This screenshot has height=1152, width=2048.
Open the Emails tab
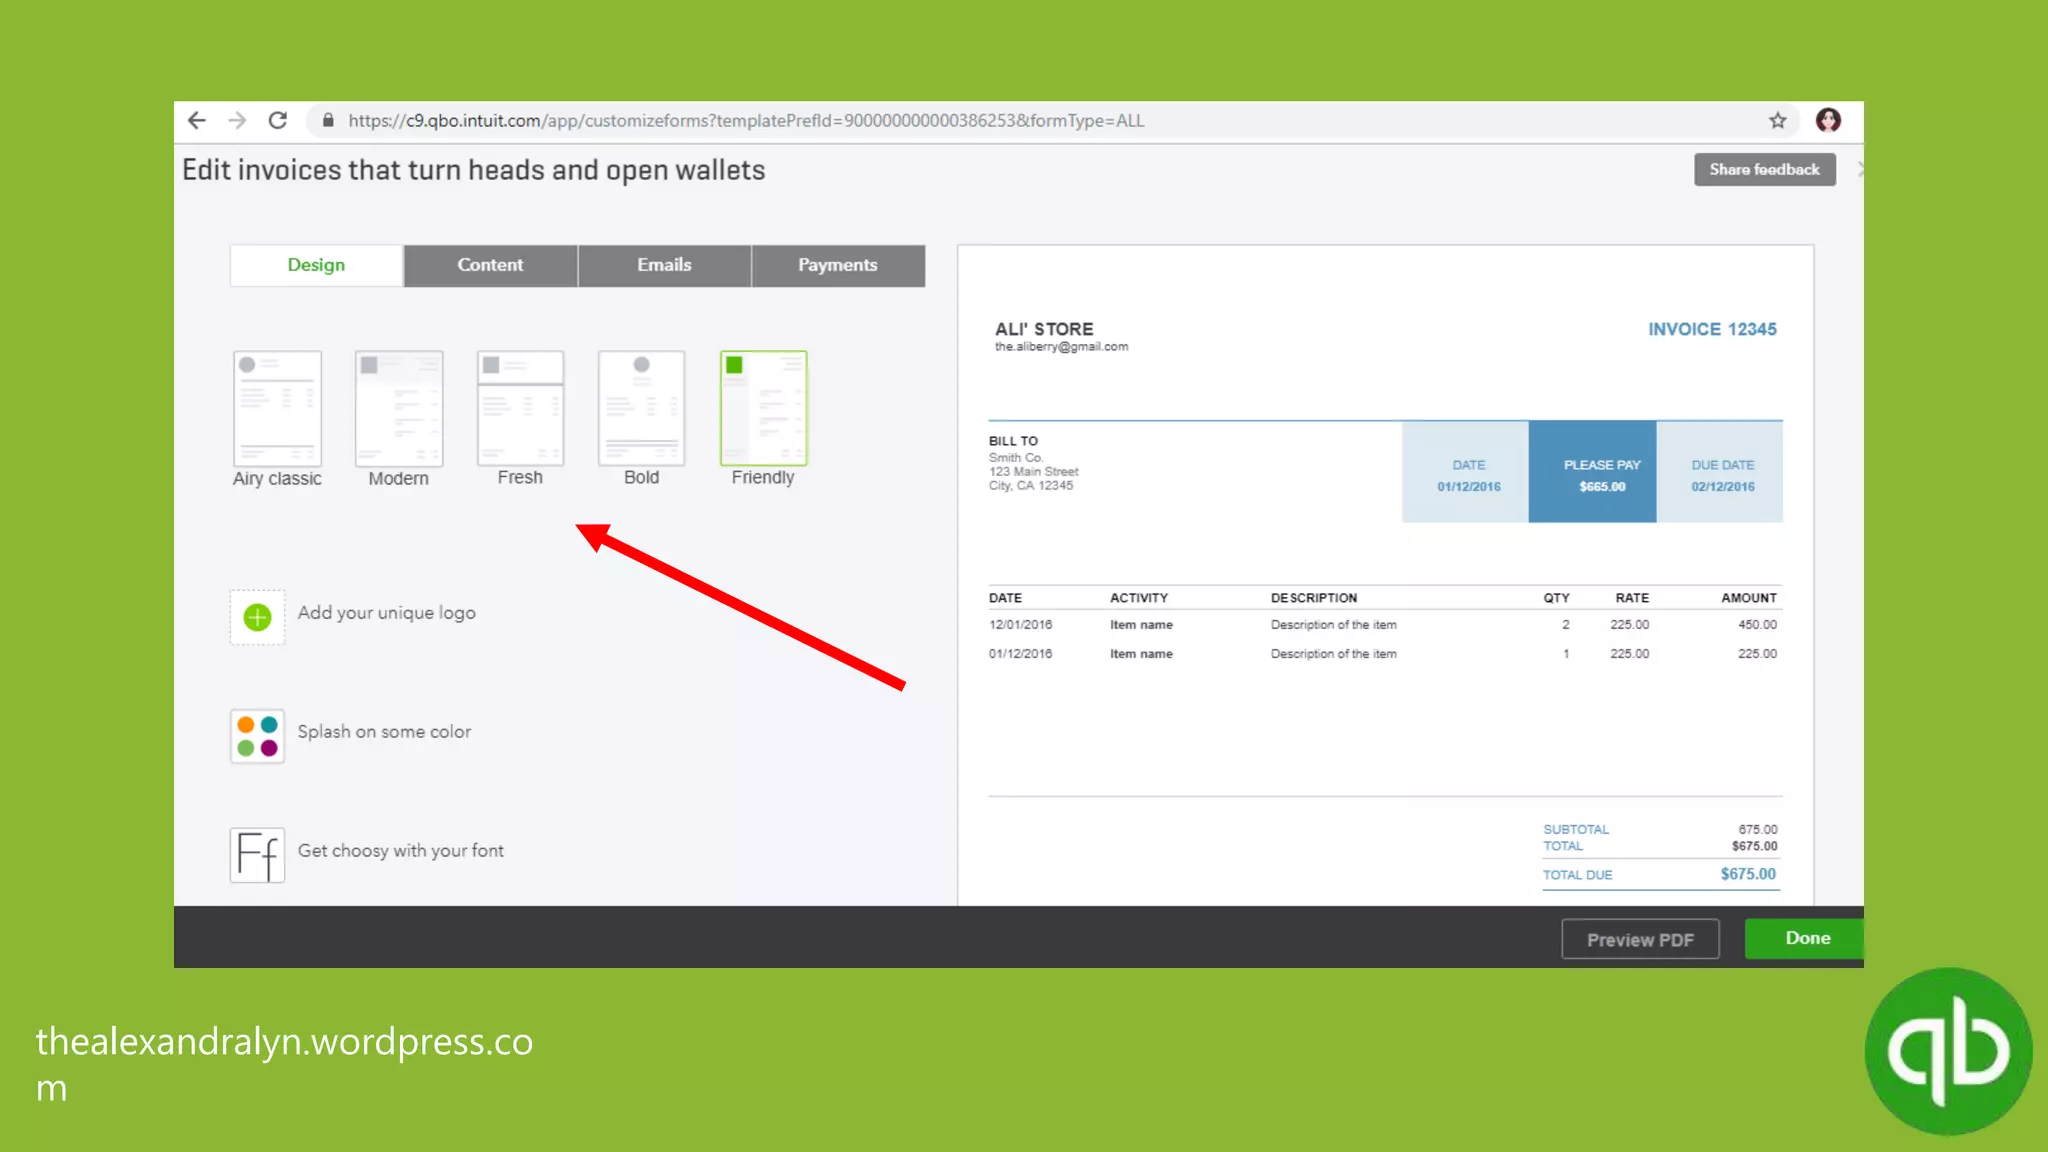tap(664, 265)
